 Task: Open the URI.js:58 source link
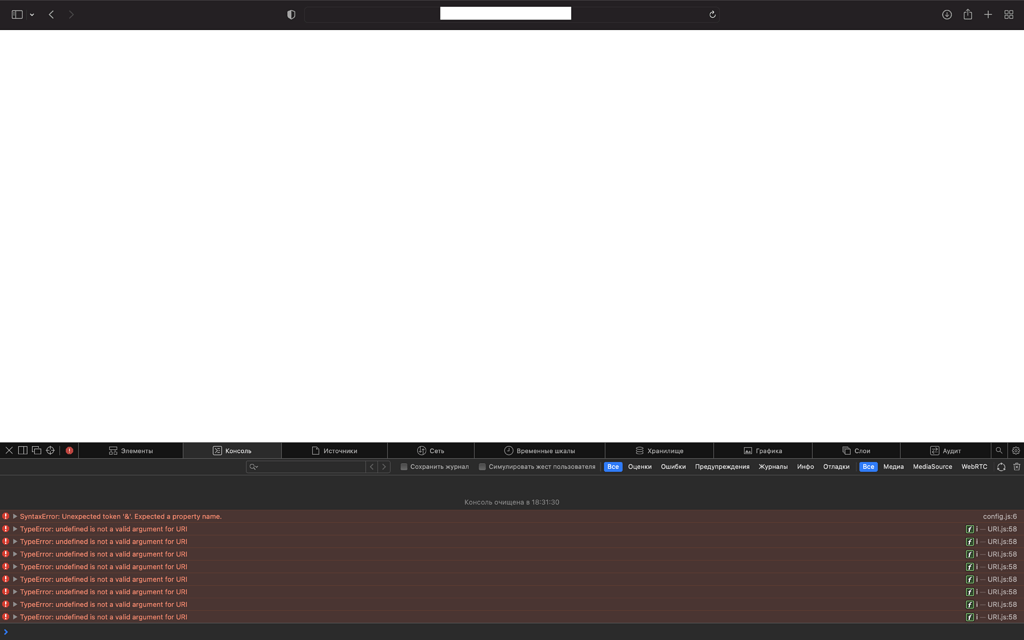coord(1000,528)
